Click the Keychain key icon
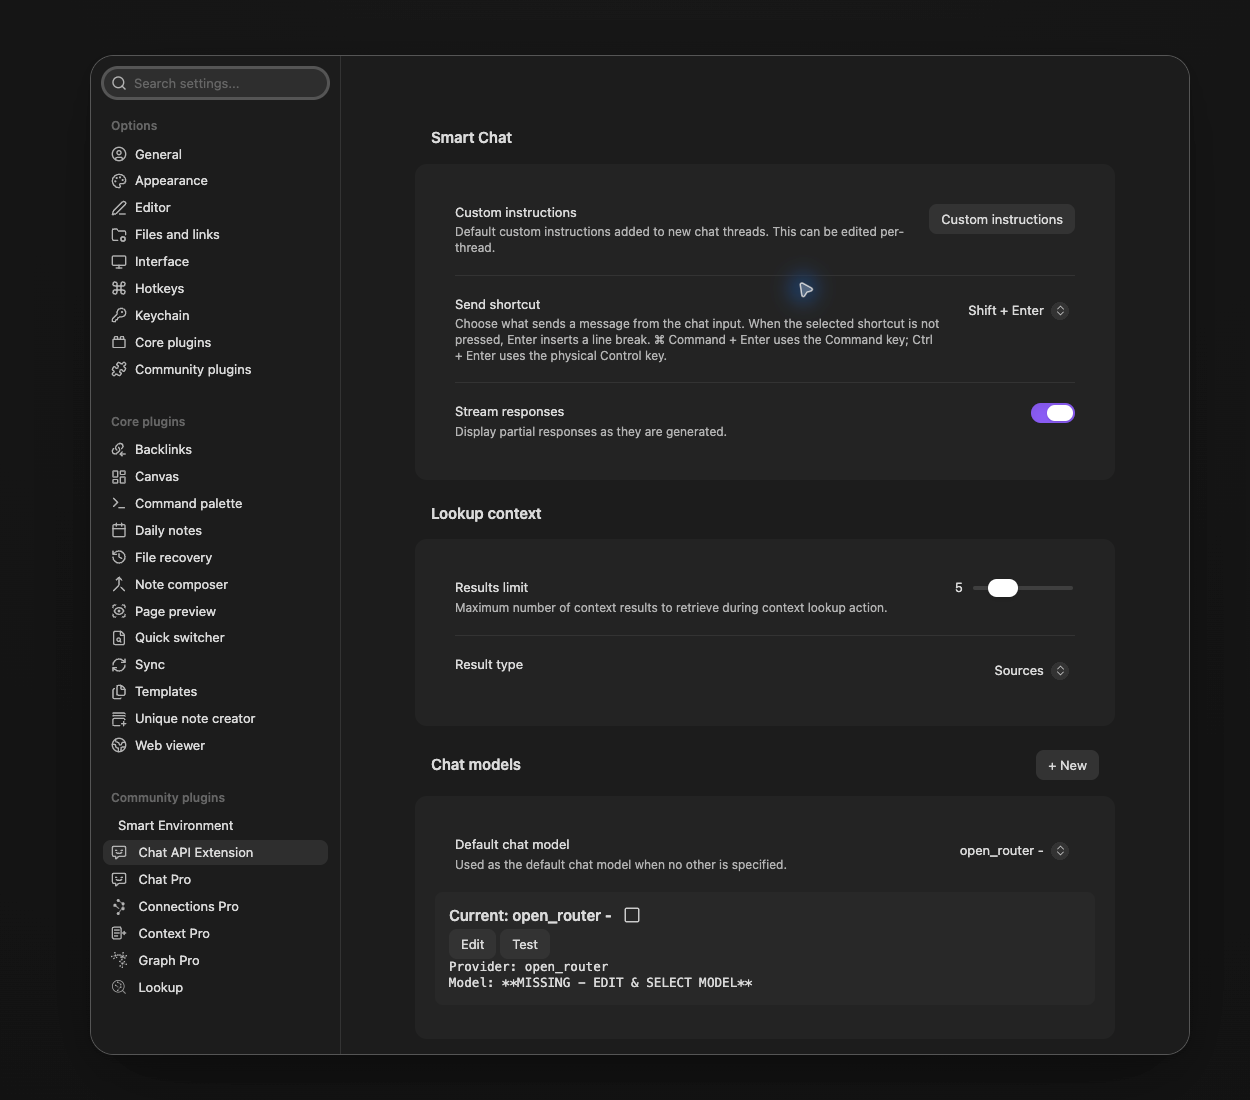Viewport: 1250px width, 1100px height. coord(119,316)
